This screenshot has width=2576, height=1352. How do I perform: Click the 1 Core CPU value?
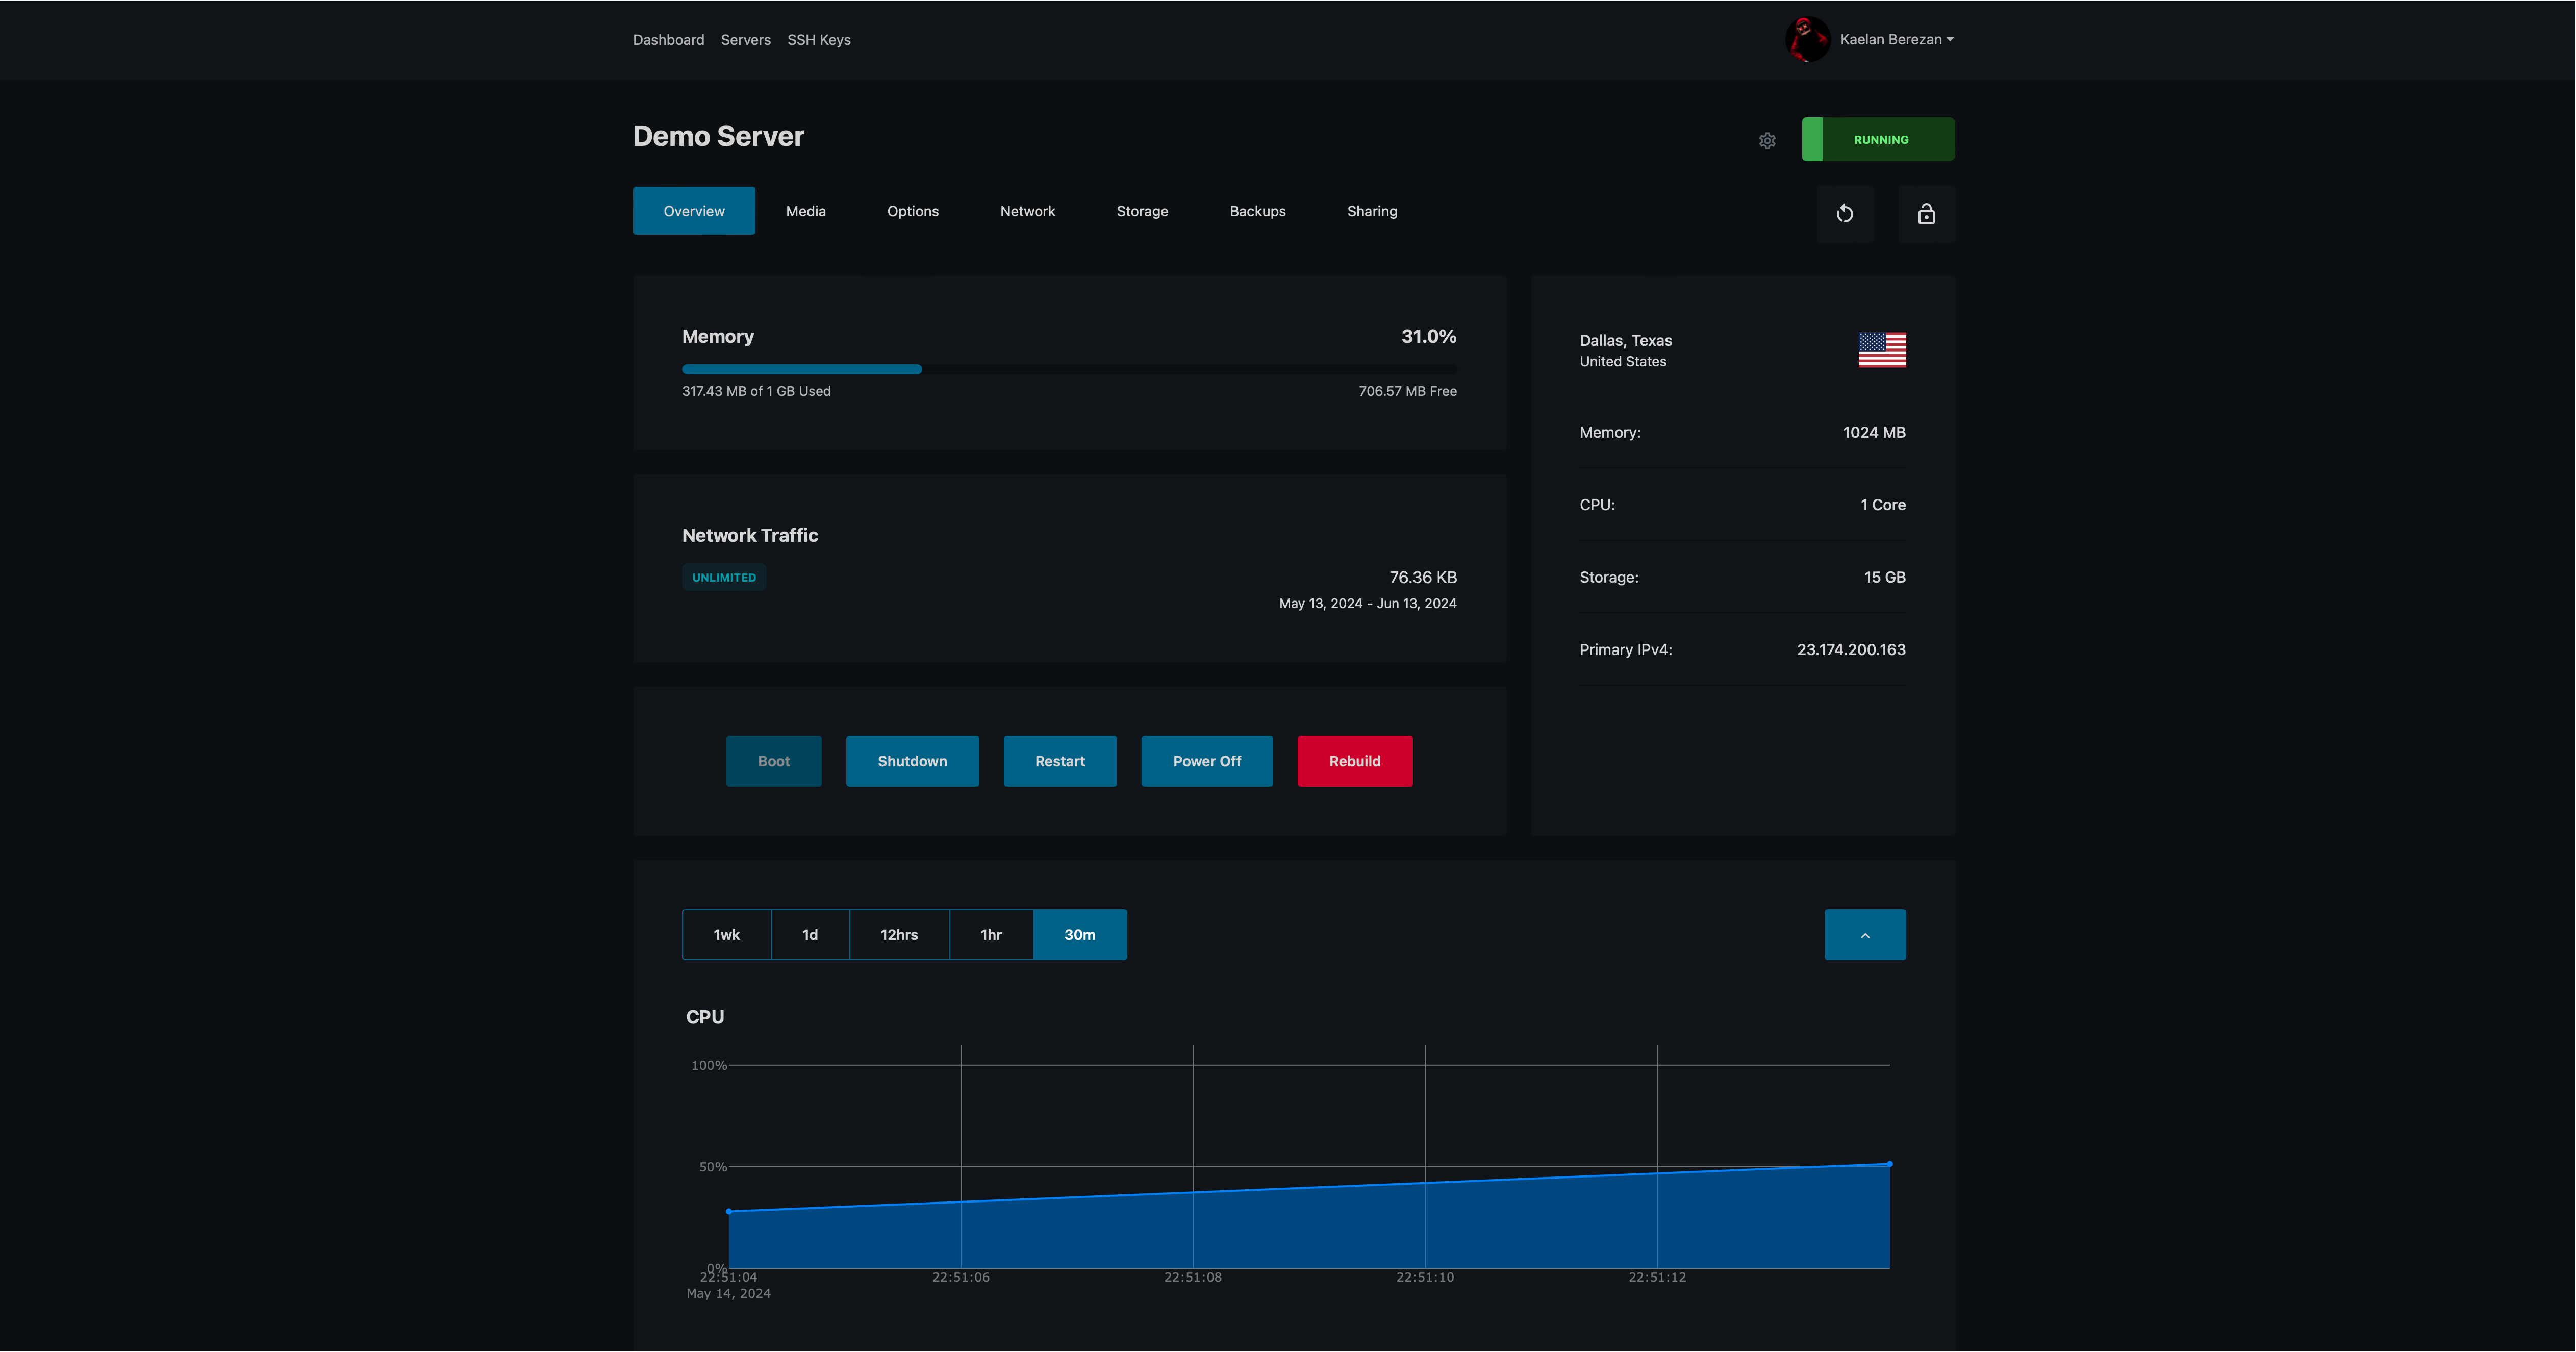point(1883,505)
